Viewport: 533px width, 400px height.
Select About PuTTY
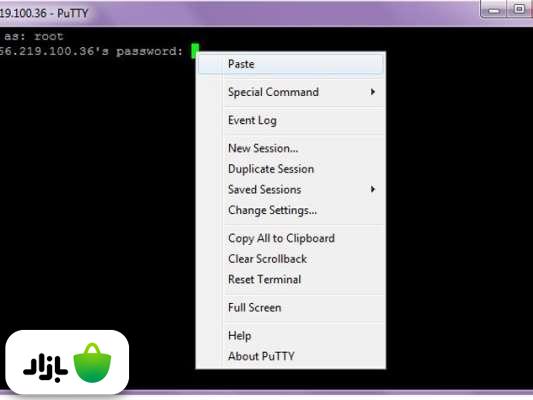point(291,356)
